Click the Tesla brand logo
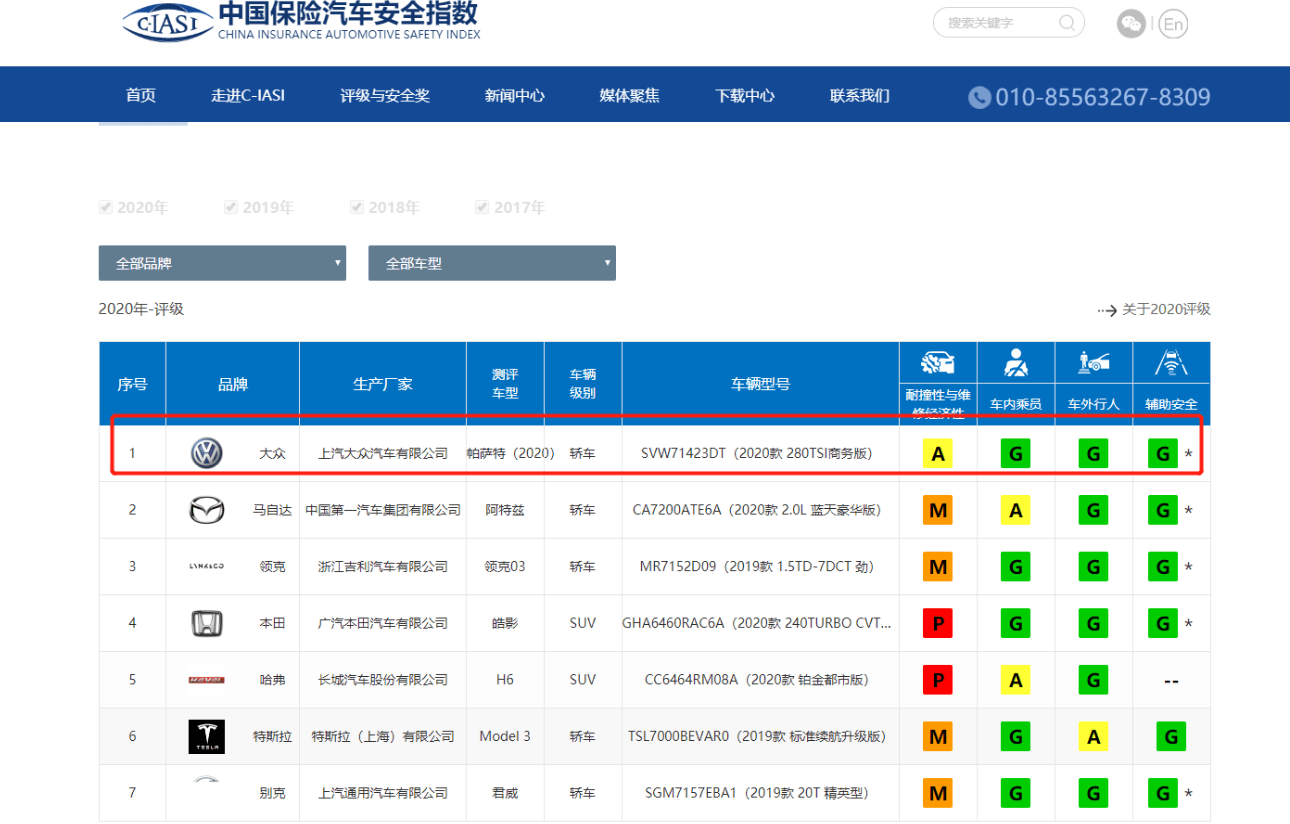The height and width of the screenshot is (824, 1290). tap(207, 736)
